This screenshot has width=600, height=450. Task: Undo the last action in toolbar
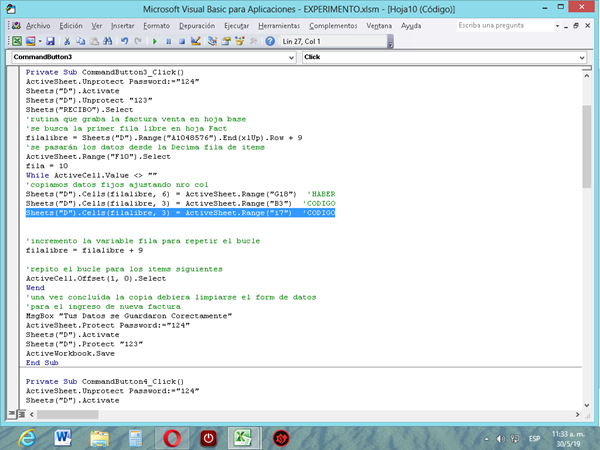point(125,41)
